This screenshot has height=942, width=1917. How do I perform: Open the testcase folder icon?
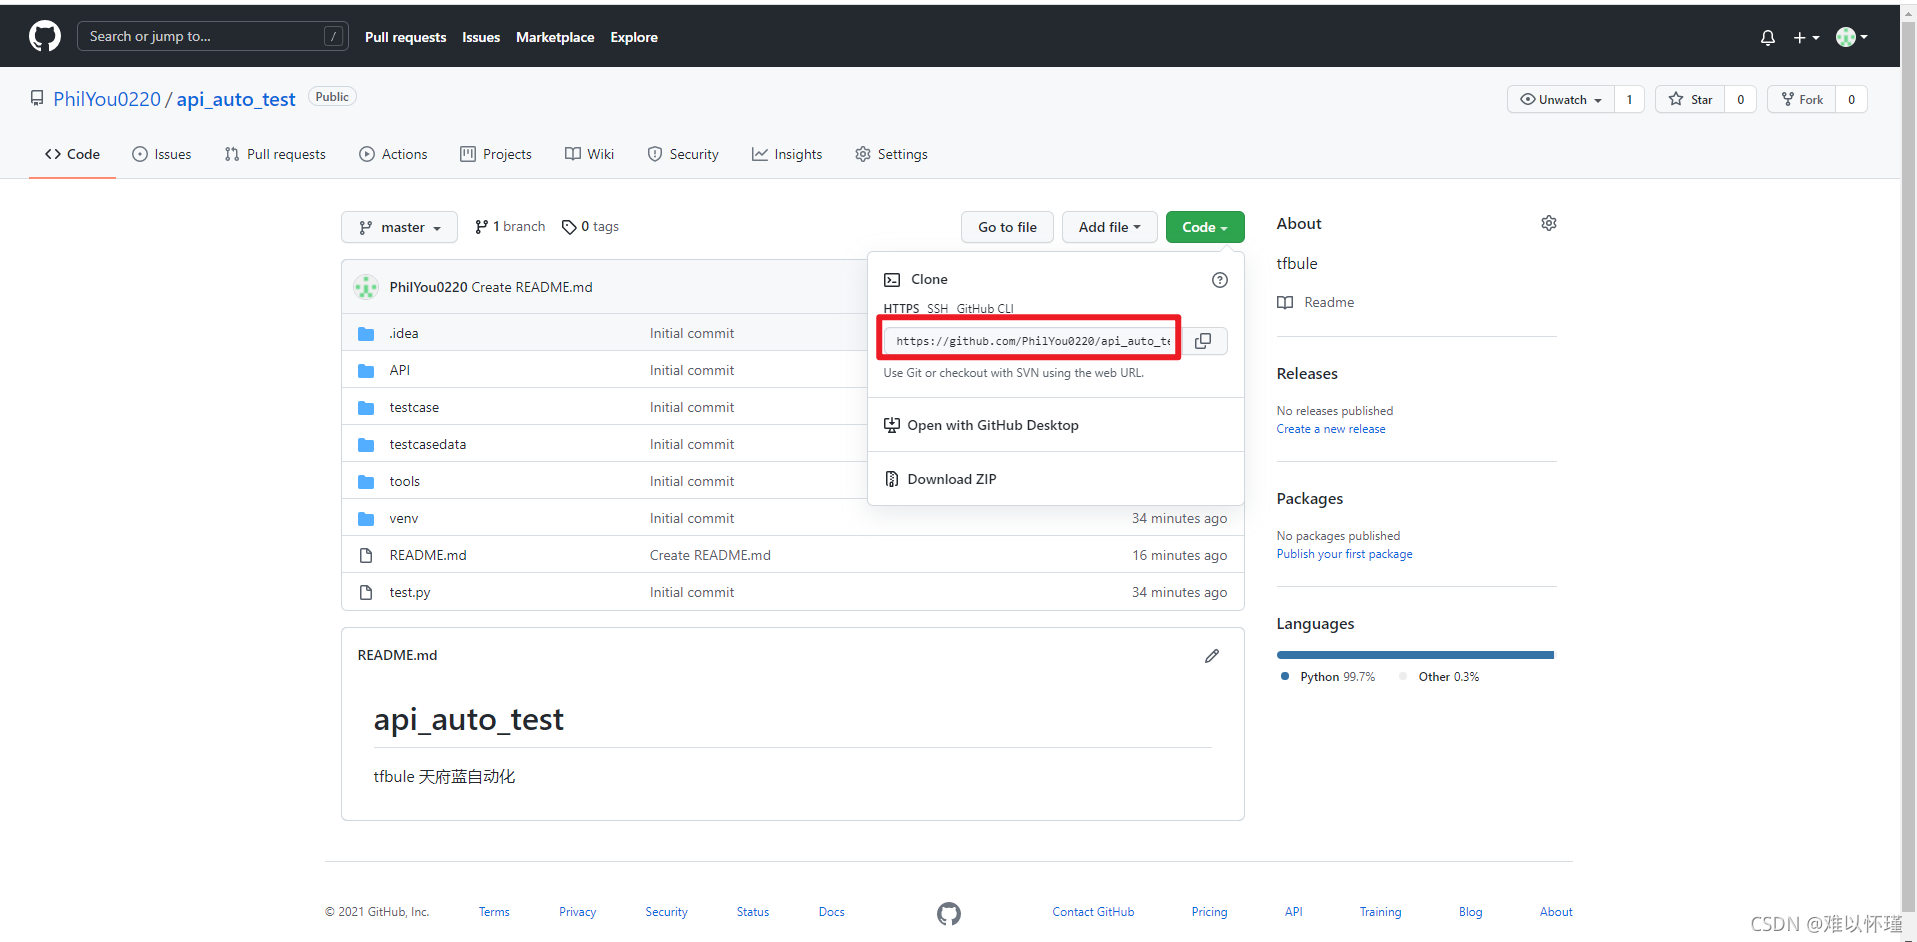[x=366, y=408]
